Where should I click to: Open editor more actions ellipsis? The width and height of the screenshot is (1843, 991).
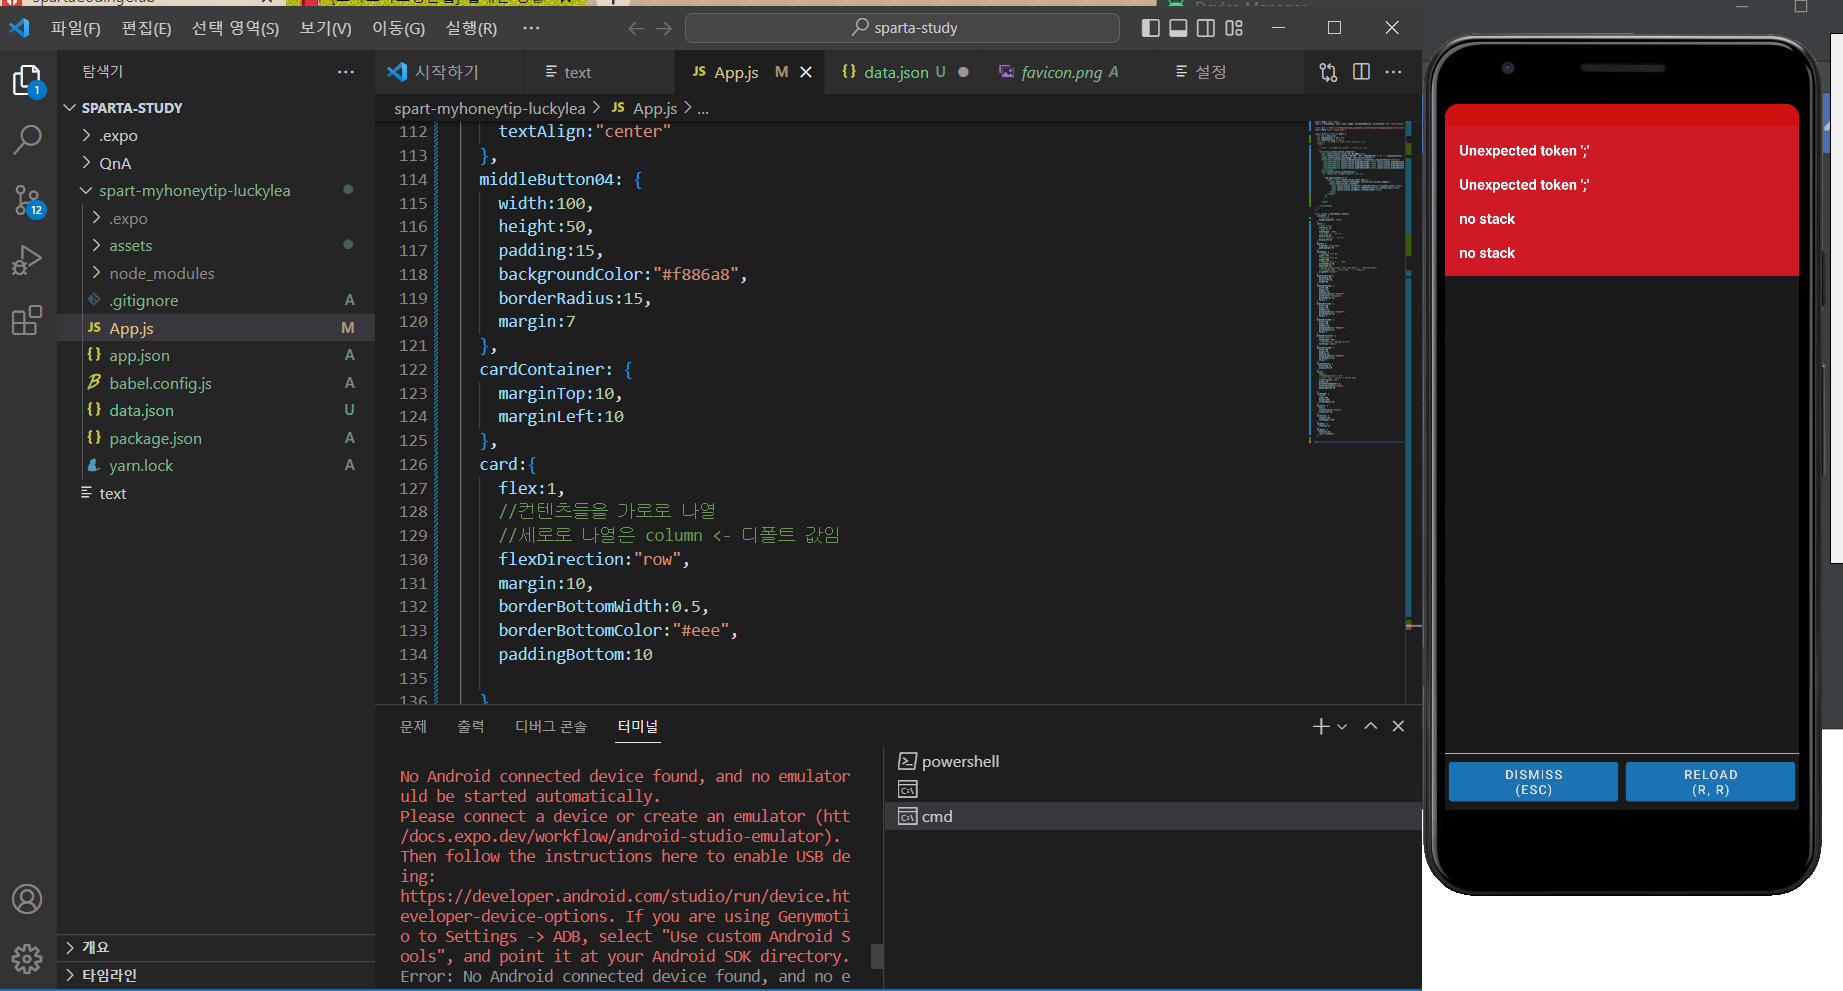[1393, 72]
